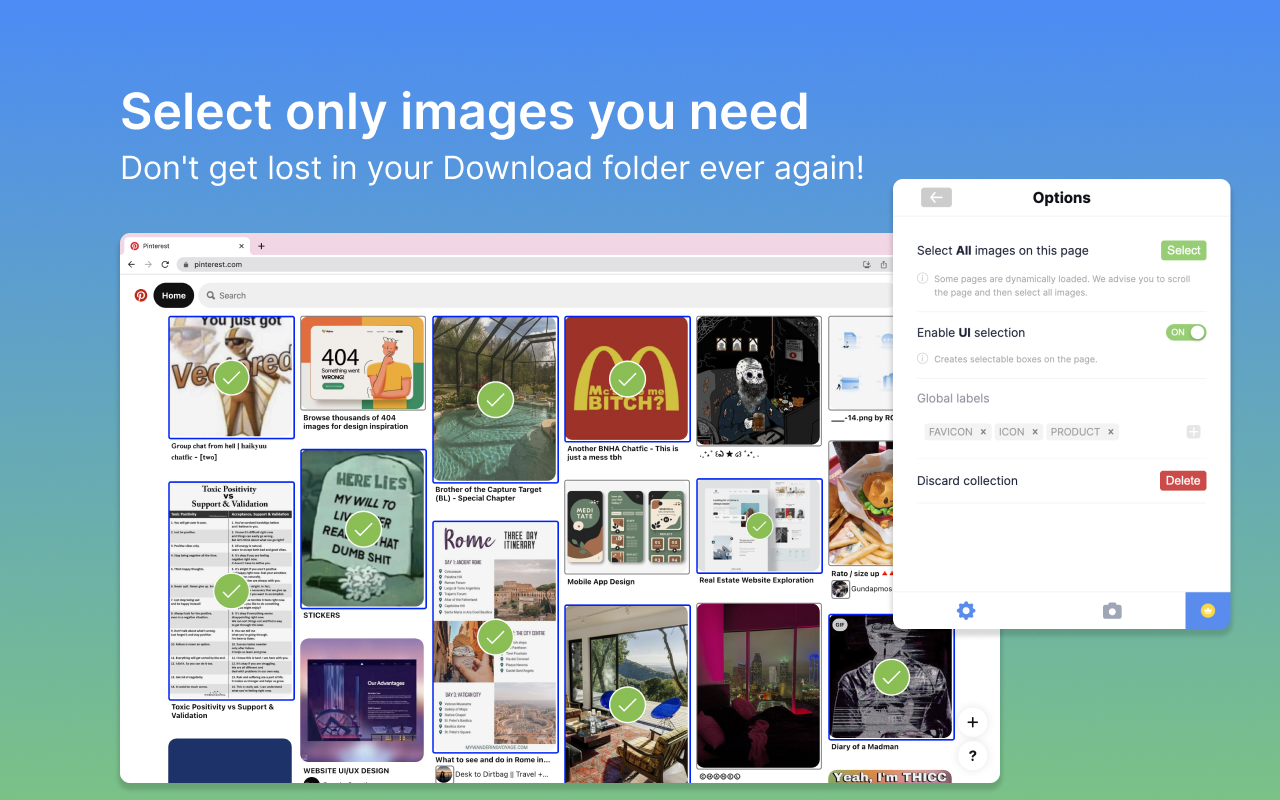Click the Gundapmos profile avatar
The width and height of the screenshot is (1280, 800).
840,589
